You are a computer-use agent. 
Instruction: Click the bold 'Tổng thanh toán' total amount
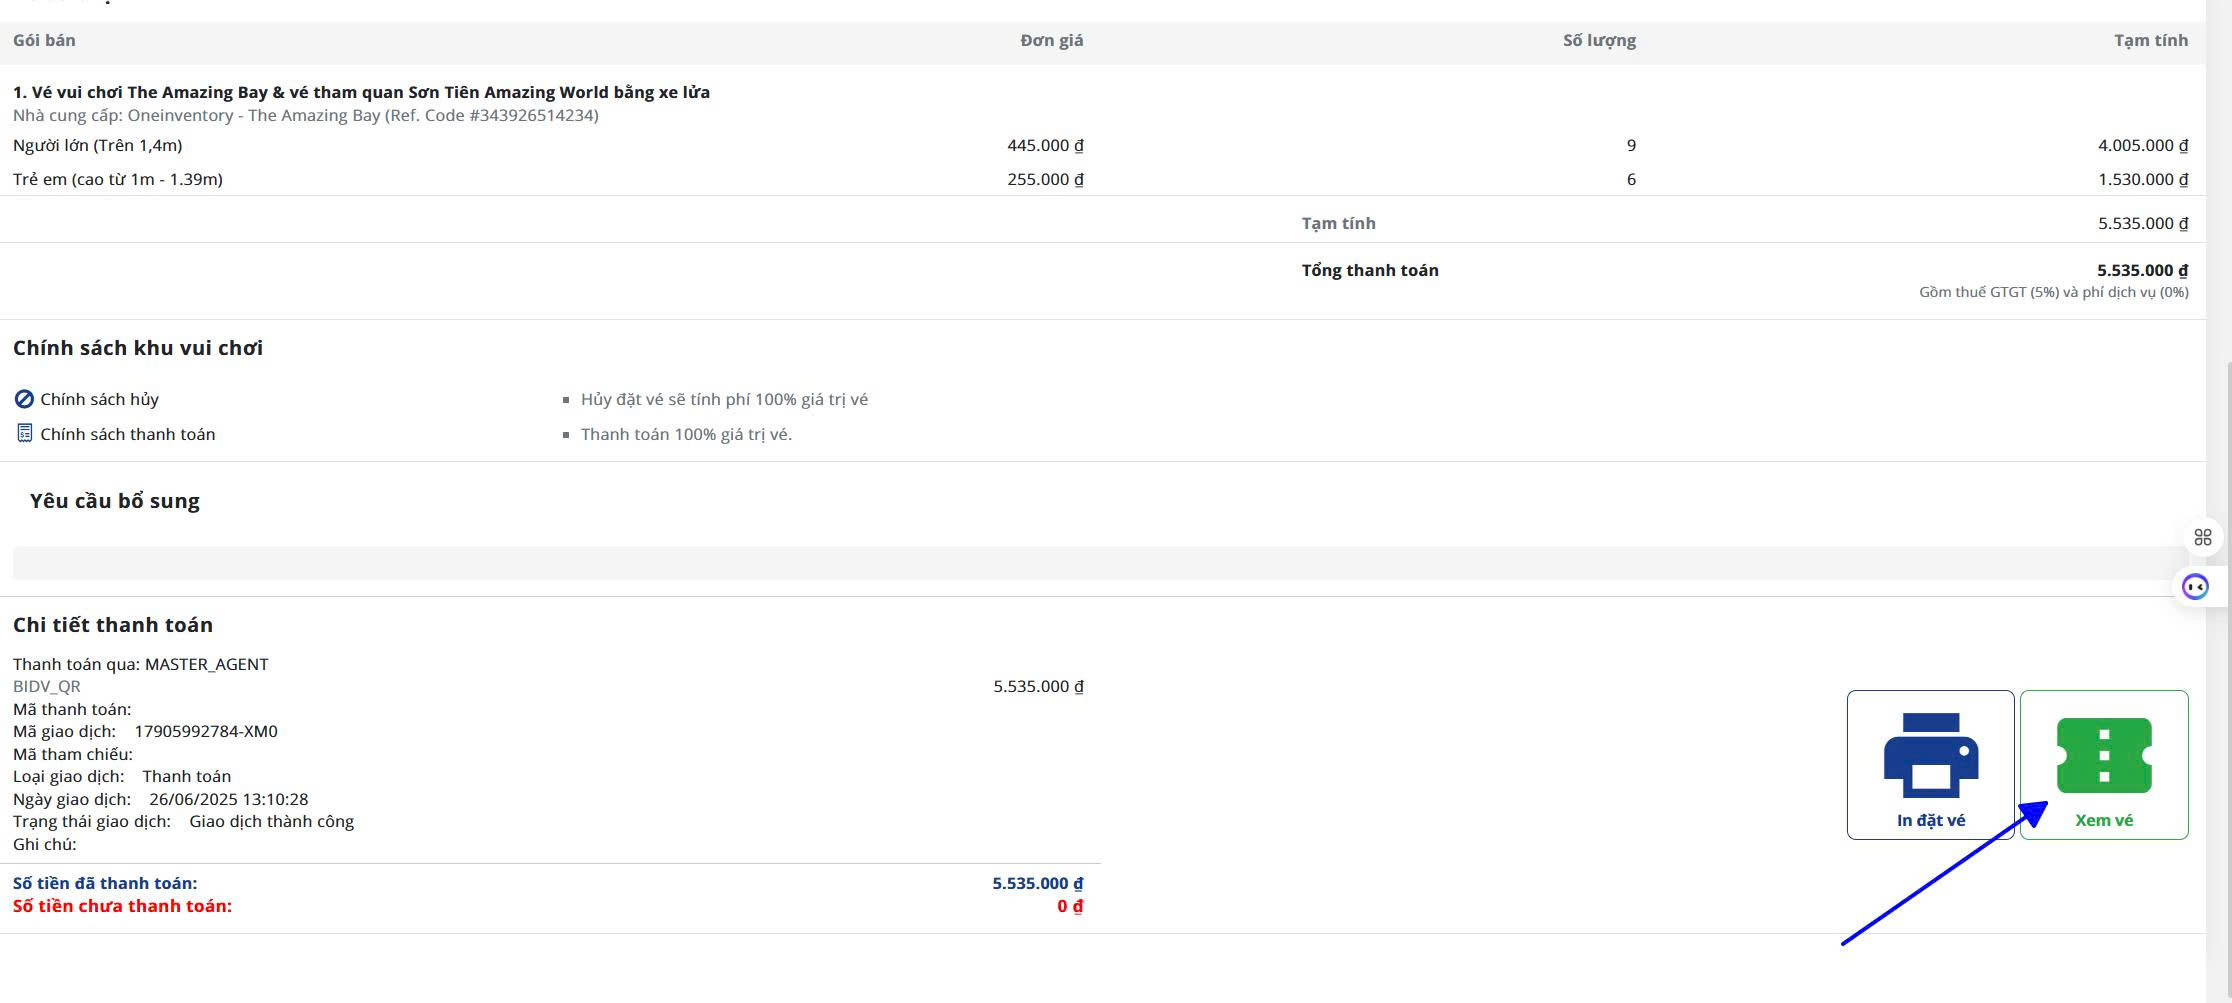[x=2142, y=270]
